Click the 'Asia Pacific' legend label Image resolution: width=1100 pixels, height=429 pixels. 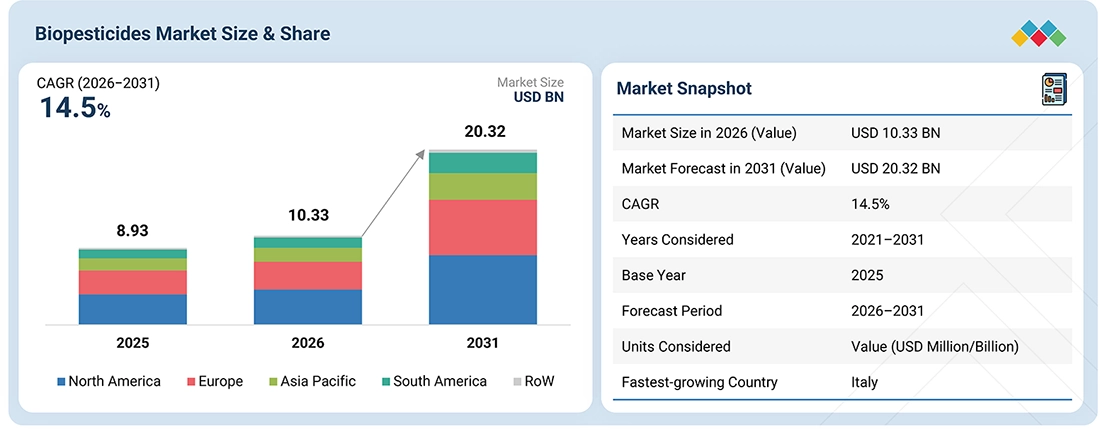[318, 382]
